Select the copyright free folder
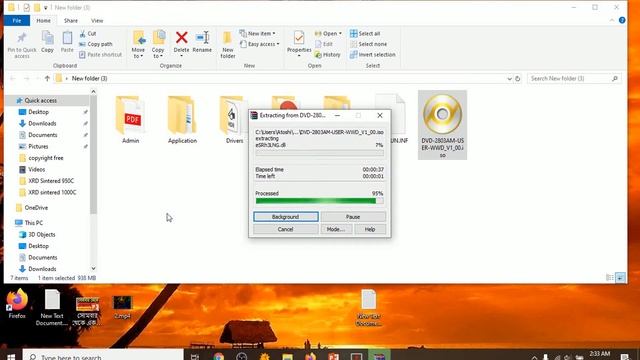This screenshot has height=360, width=640. tap(46, 158)
